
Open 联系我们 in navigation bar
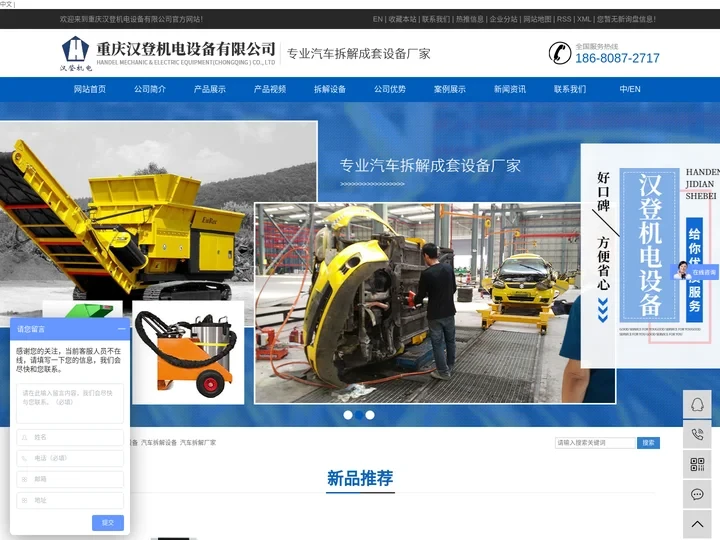[x=570, y=89]
